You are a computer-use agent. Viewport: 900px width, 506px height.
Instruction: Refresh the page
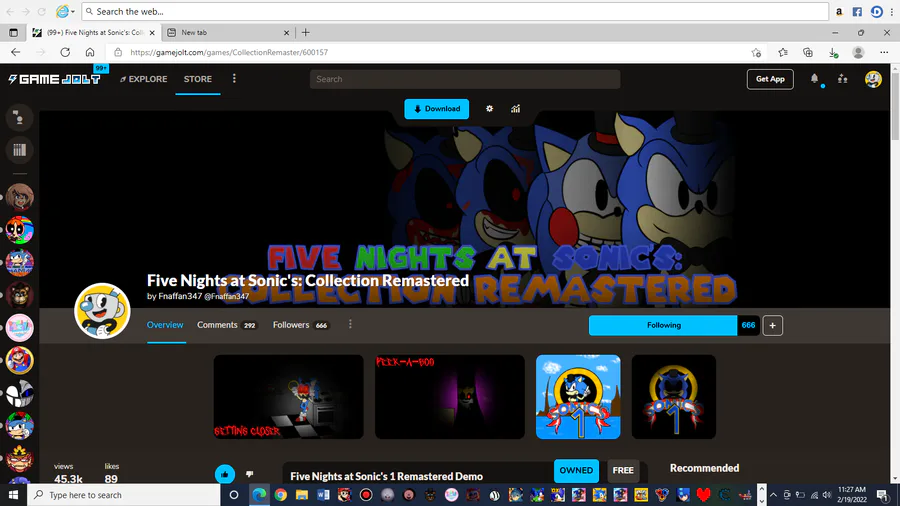coord(65,52)
